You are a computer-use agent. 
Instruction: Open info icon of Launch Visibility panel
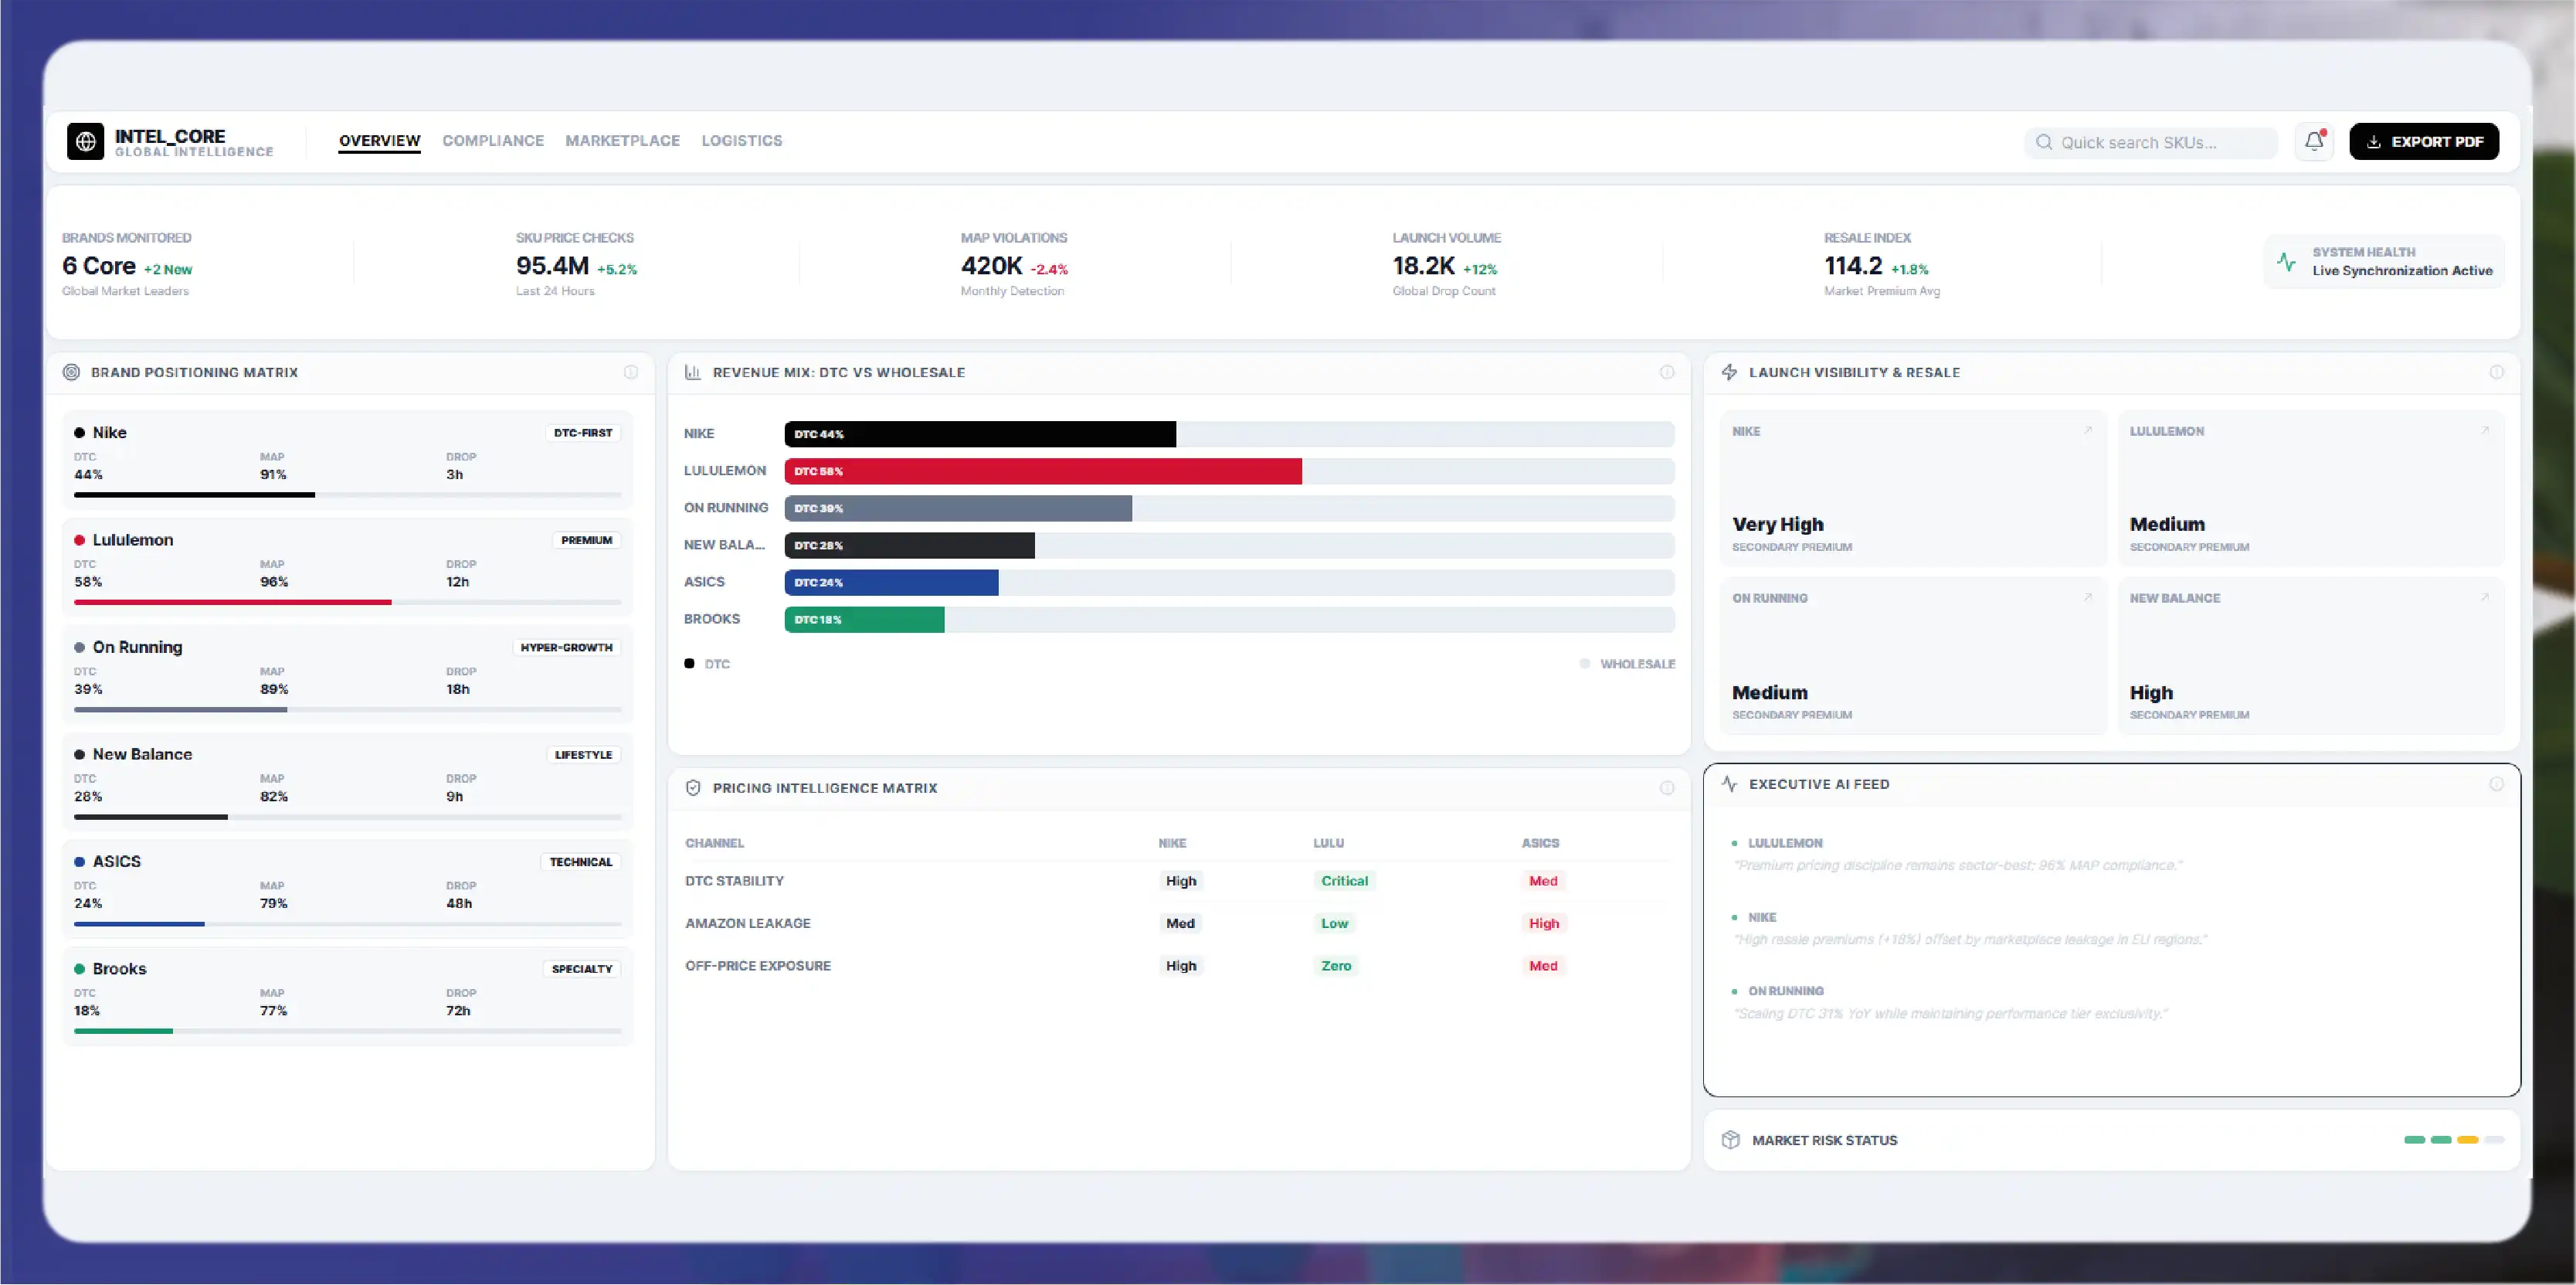point(2497,372)
